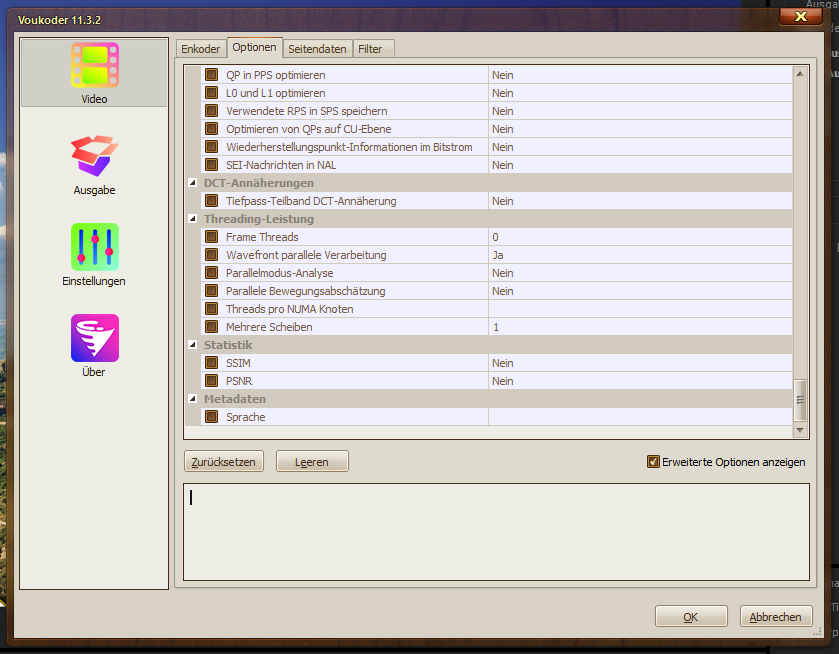Screen dimensions: 839x654
Task: Click the options list vertical scrollbar thumb
Action: 799,400
